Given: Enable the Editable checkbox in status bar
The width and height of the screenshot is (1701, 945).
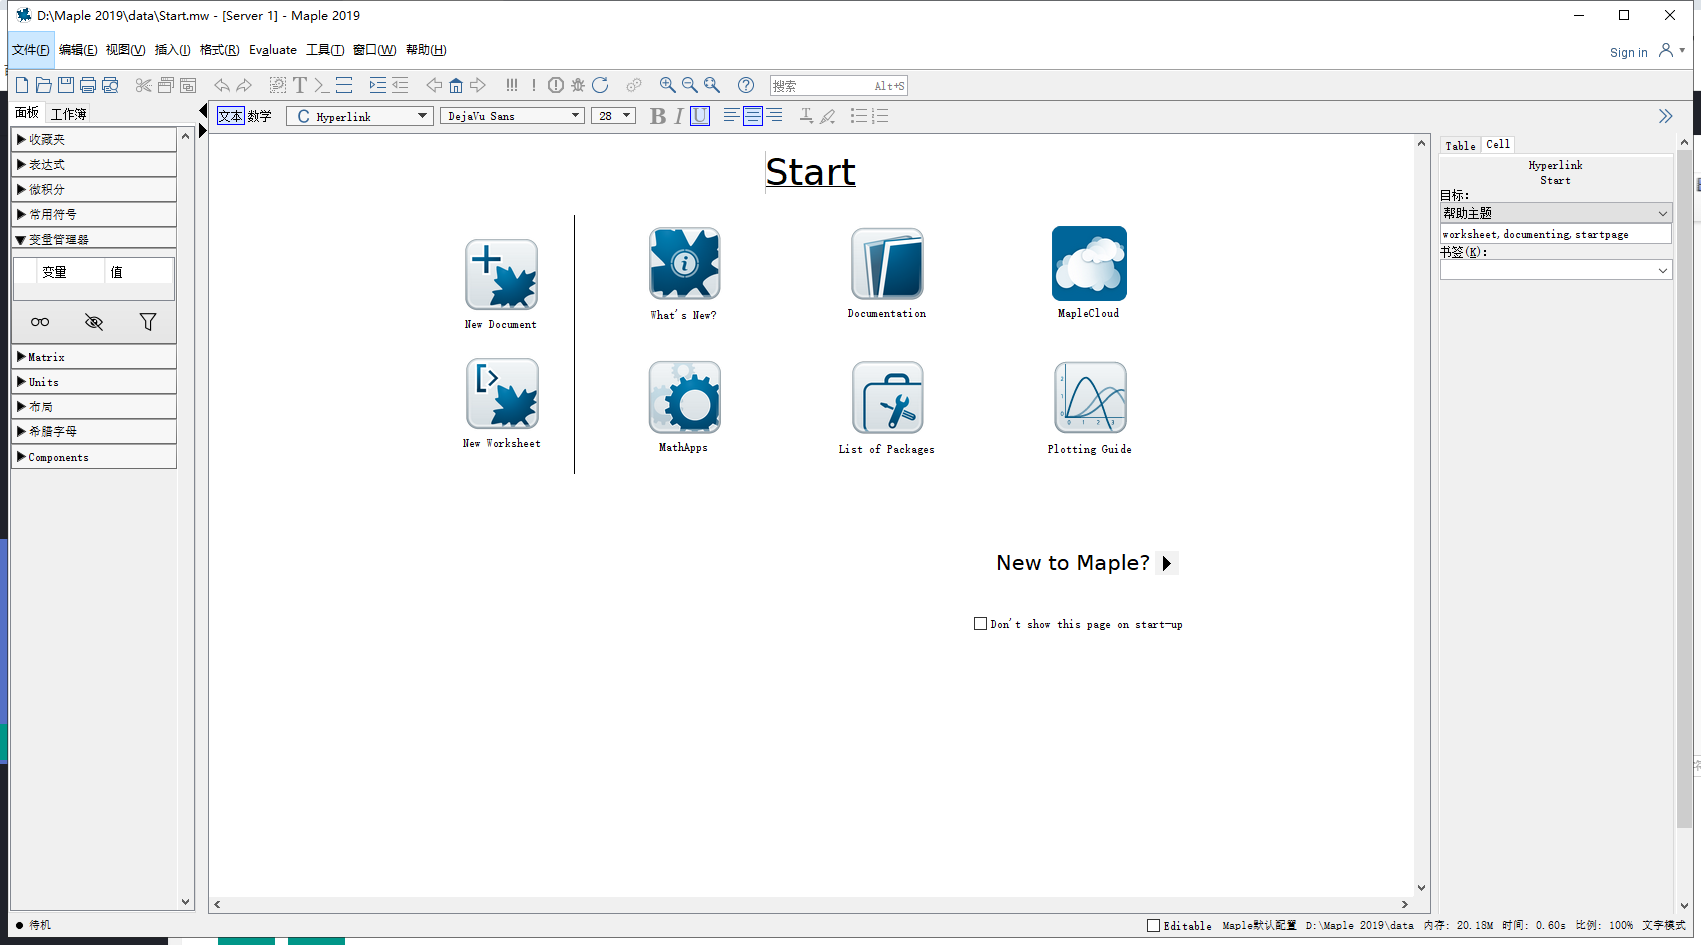Looking at the screenshot, I should (x=1153, y=926).
